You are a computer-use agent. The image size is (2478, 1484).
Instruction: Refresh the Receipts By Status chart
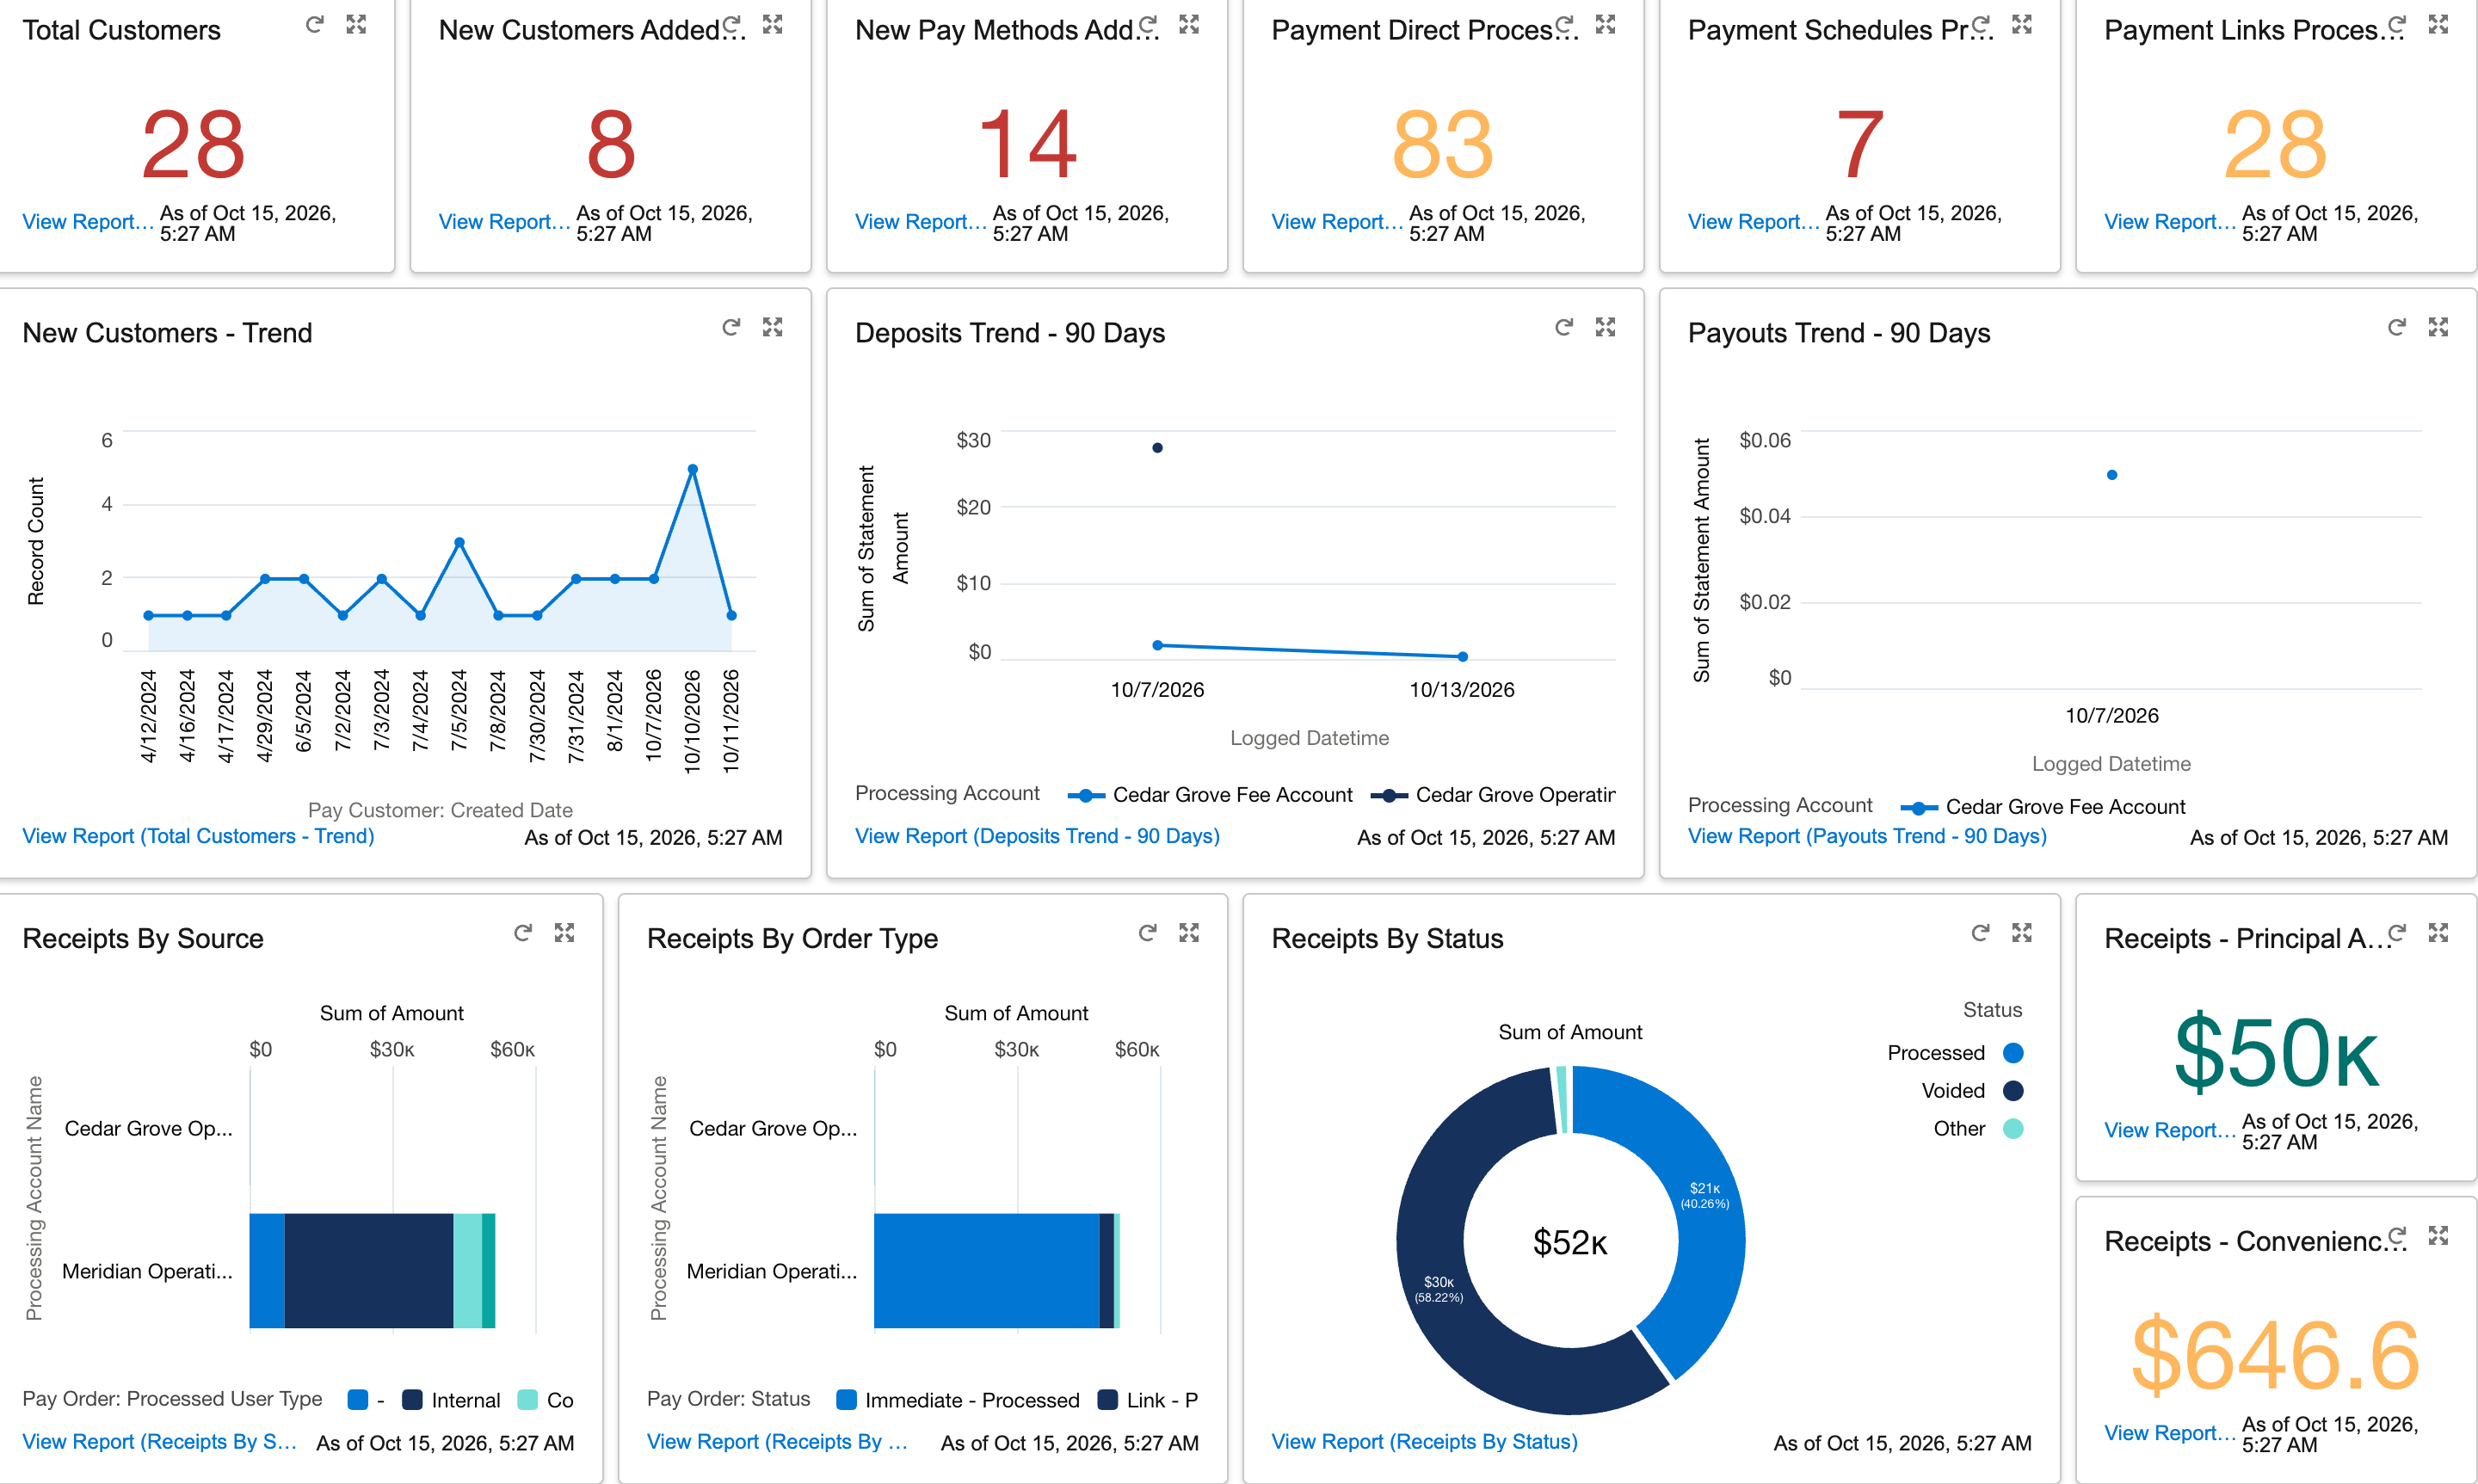coord(1980,933)
